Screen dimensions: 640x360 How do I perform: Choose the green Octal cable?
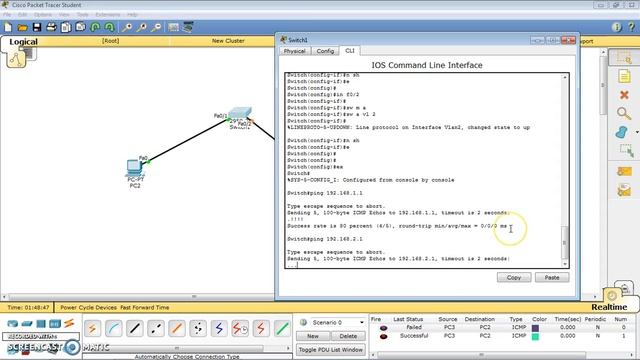click(282, 328)
